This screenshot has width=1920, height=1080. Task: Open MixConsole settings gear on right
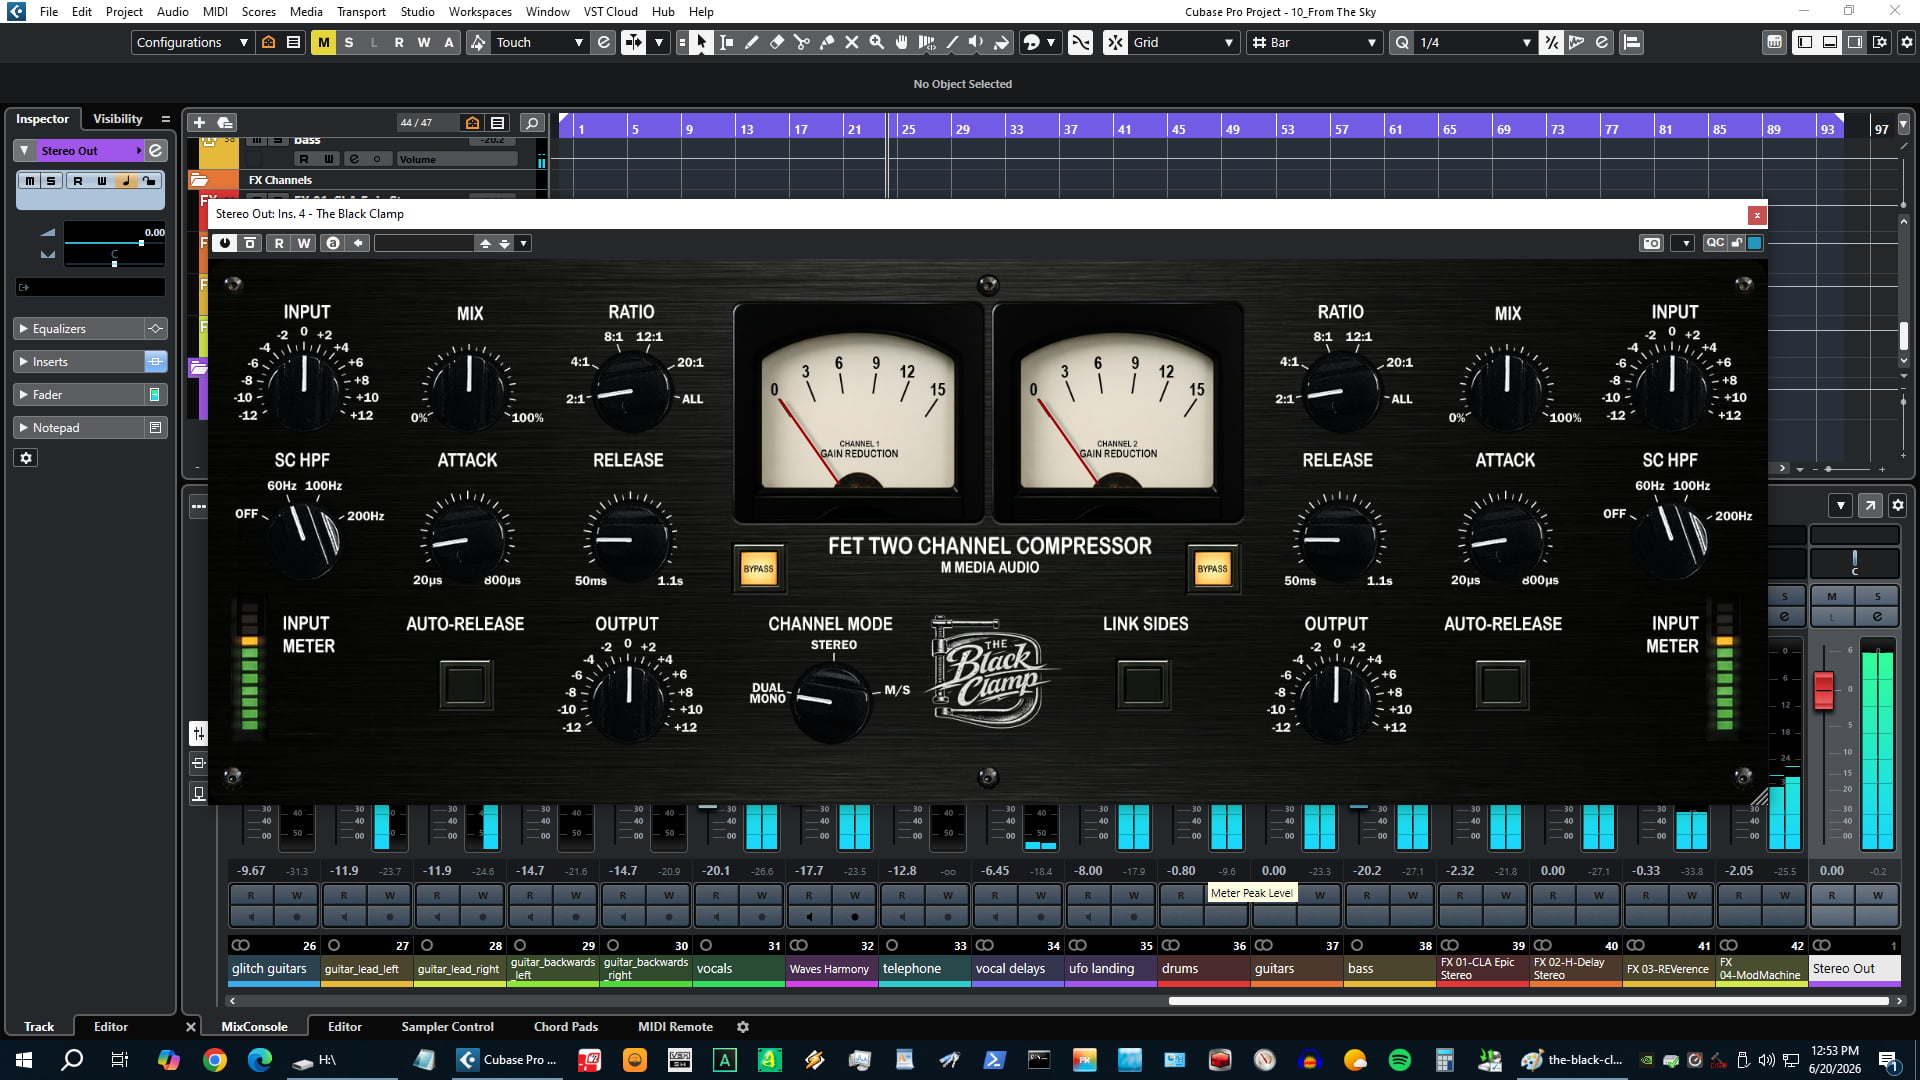(1897, 505)
